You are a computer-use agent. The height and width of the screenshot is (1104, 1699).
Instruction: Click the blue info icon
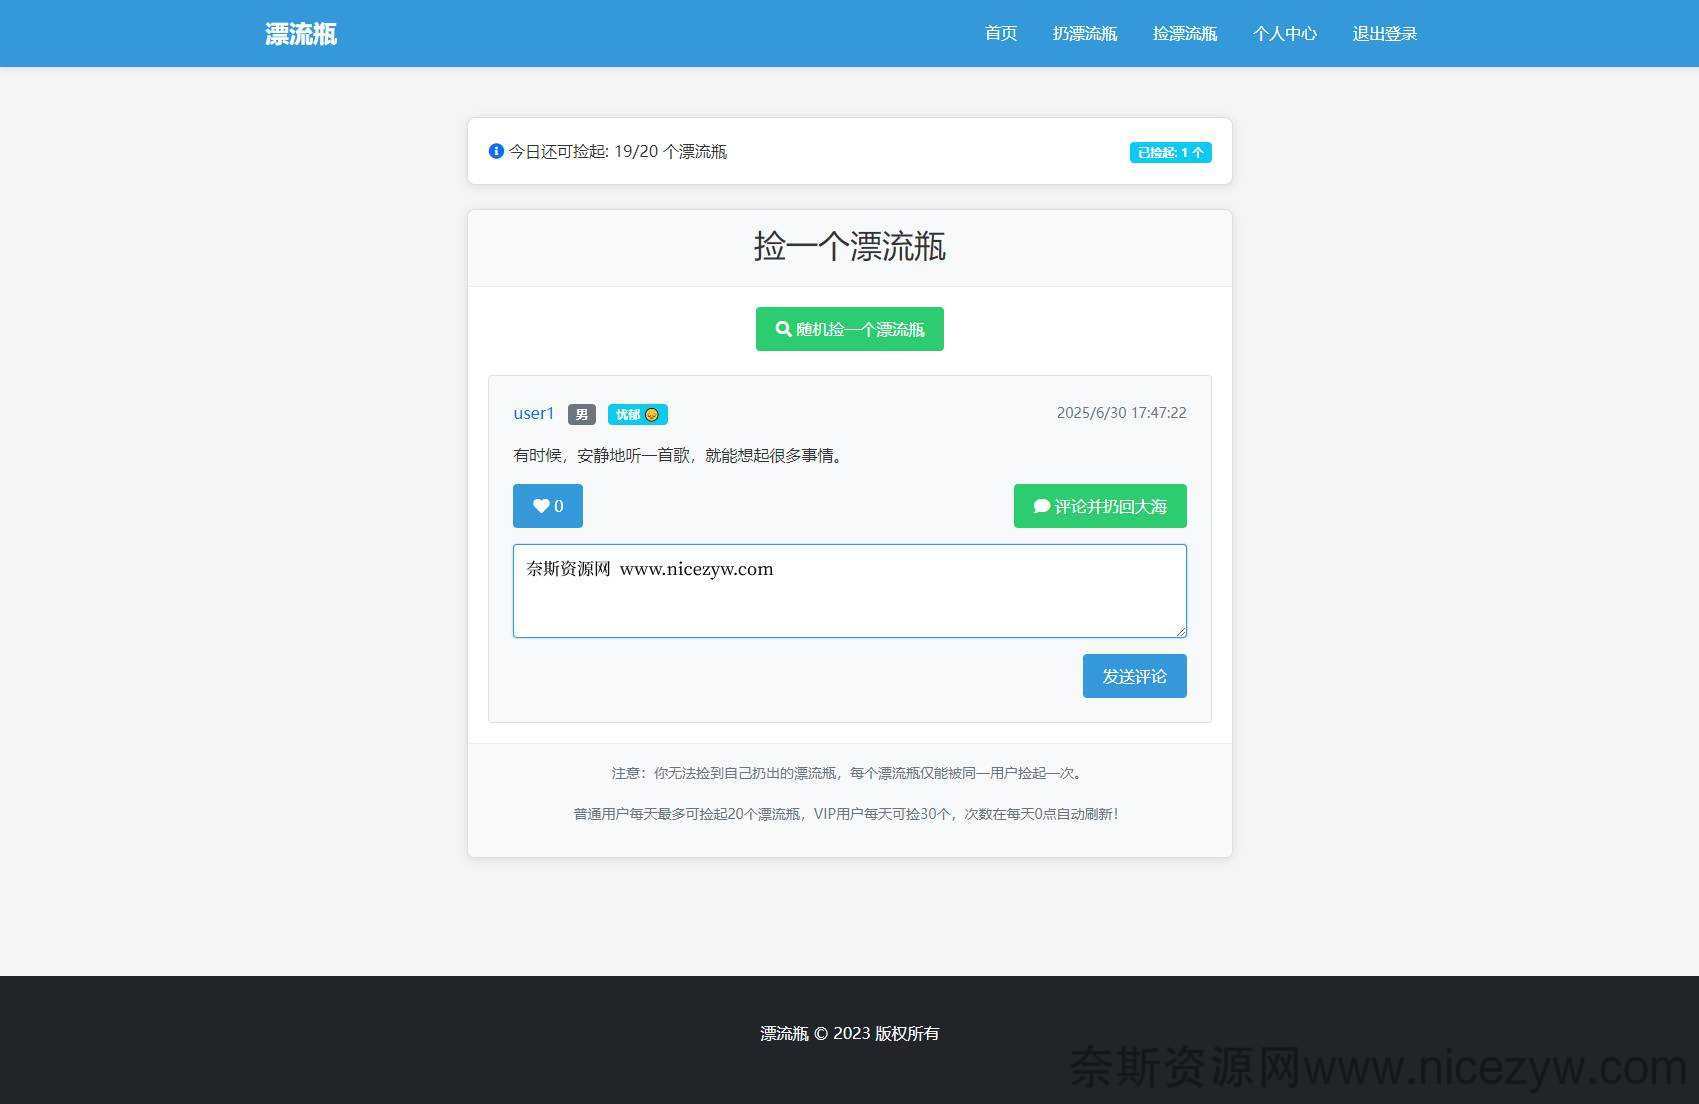tap(496, 151)
